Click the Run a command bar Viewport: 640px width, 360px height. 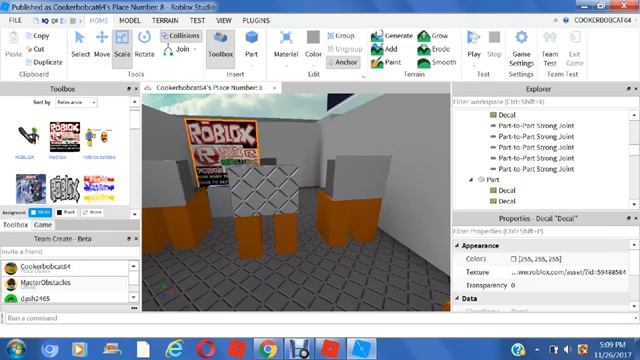tap(320, 318)
